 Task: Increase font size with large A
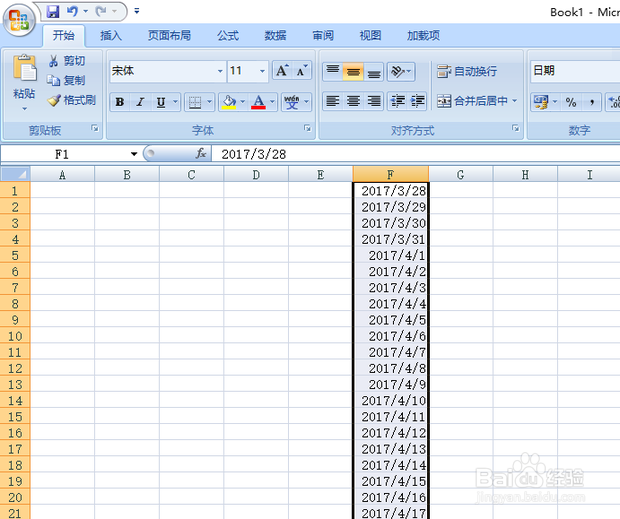[x=282, y=71]
